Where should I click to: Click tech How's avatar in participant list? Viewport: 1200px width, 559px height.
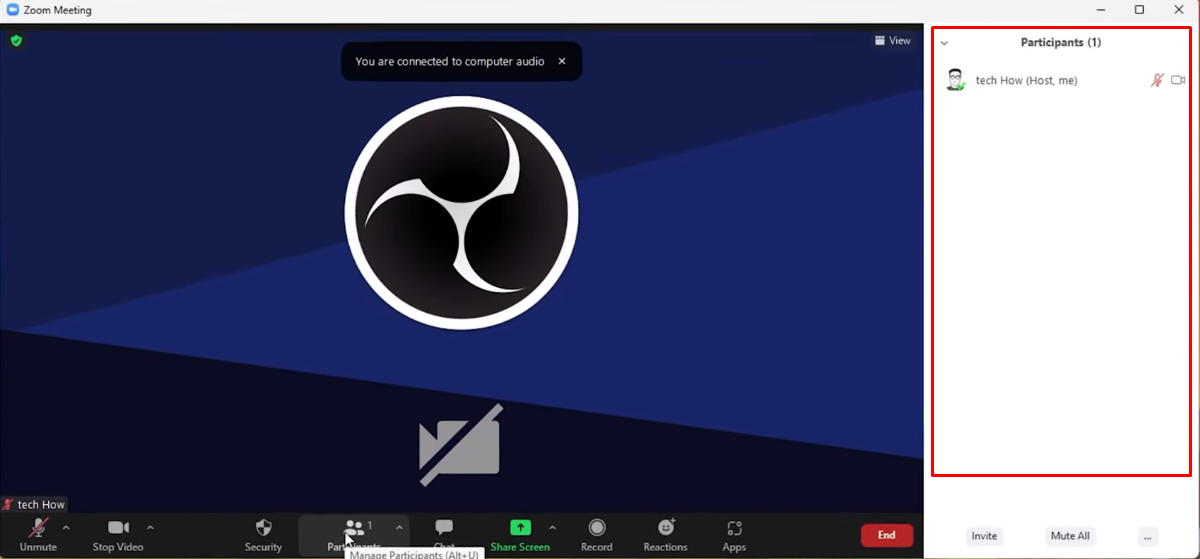[956, 80]
